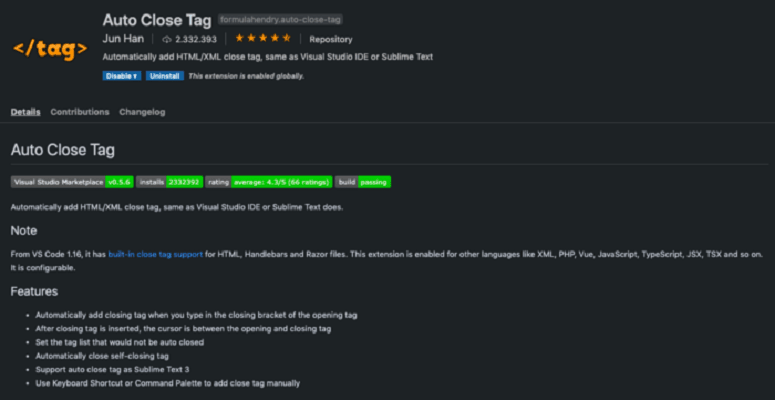Click the orange </tag> extension logo

[x=50, y=49]
